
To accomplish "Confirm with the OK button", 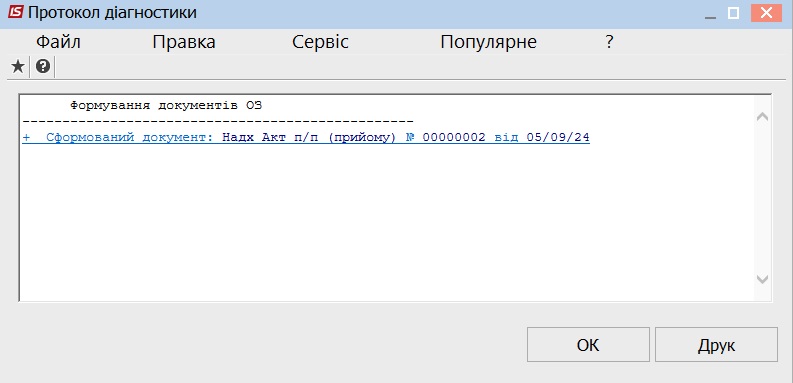I will tap(588, 345).
